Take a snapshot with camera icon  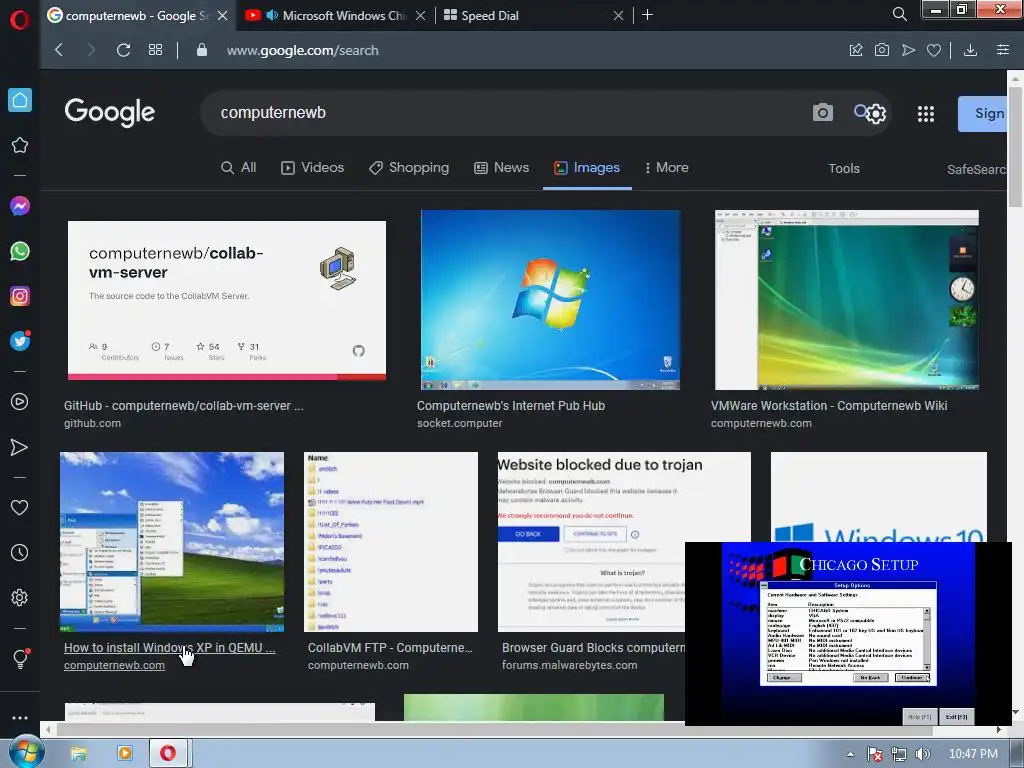(882, 50)
